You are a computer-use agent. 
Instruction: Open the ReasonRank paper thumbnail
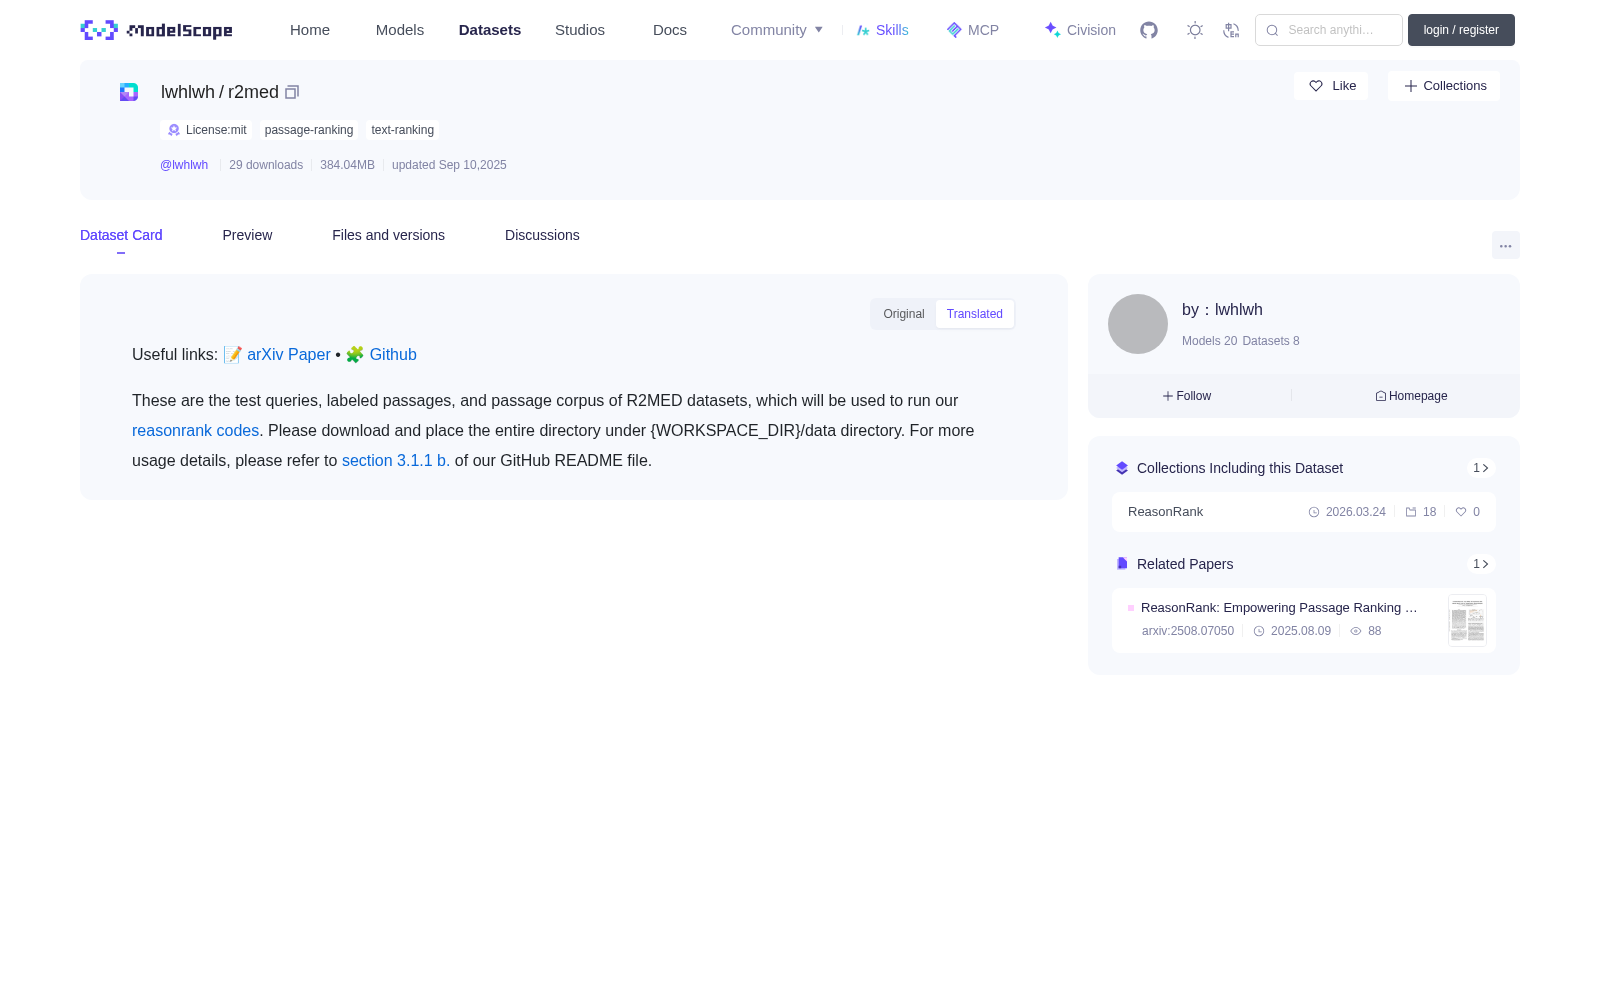click(x=1467, y=620)
